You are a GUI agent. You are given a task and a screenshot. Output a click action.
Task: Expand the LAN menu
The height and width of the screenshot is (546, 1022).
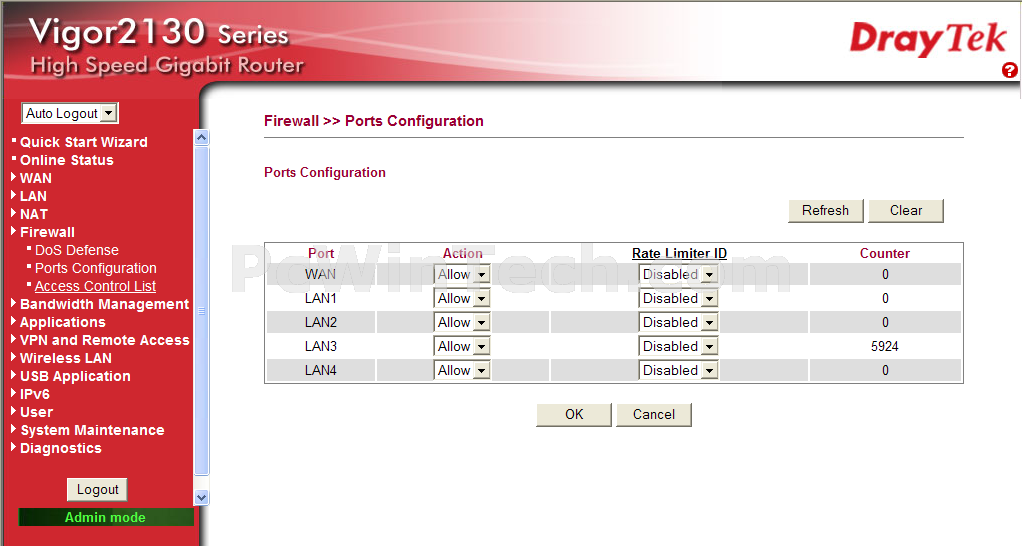pyautogui.click(x=33, y=196)
